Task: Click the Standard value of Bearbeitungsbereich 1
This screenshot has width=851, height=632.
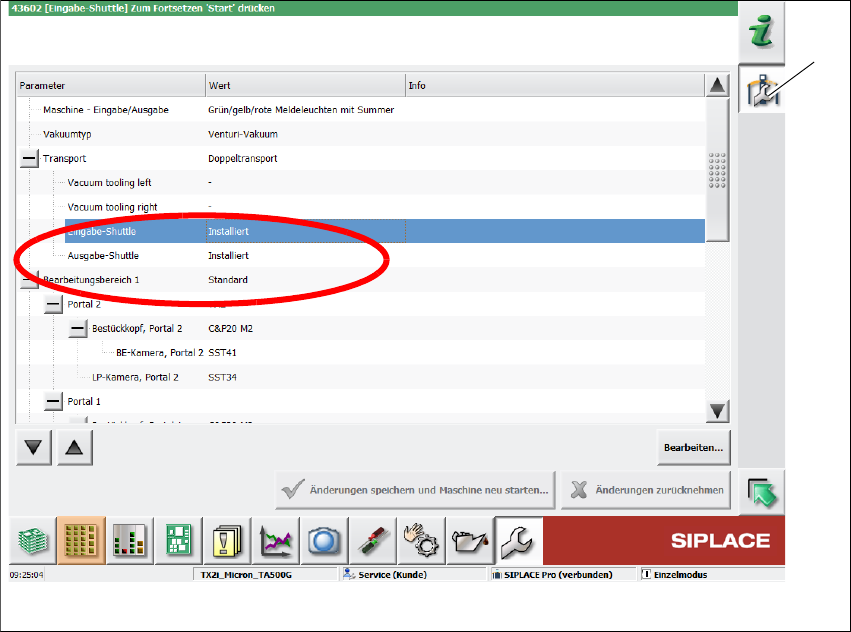Action: click(228, 280)
